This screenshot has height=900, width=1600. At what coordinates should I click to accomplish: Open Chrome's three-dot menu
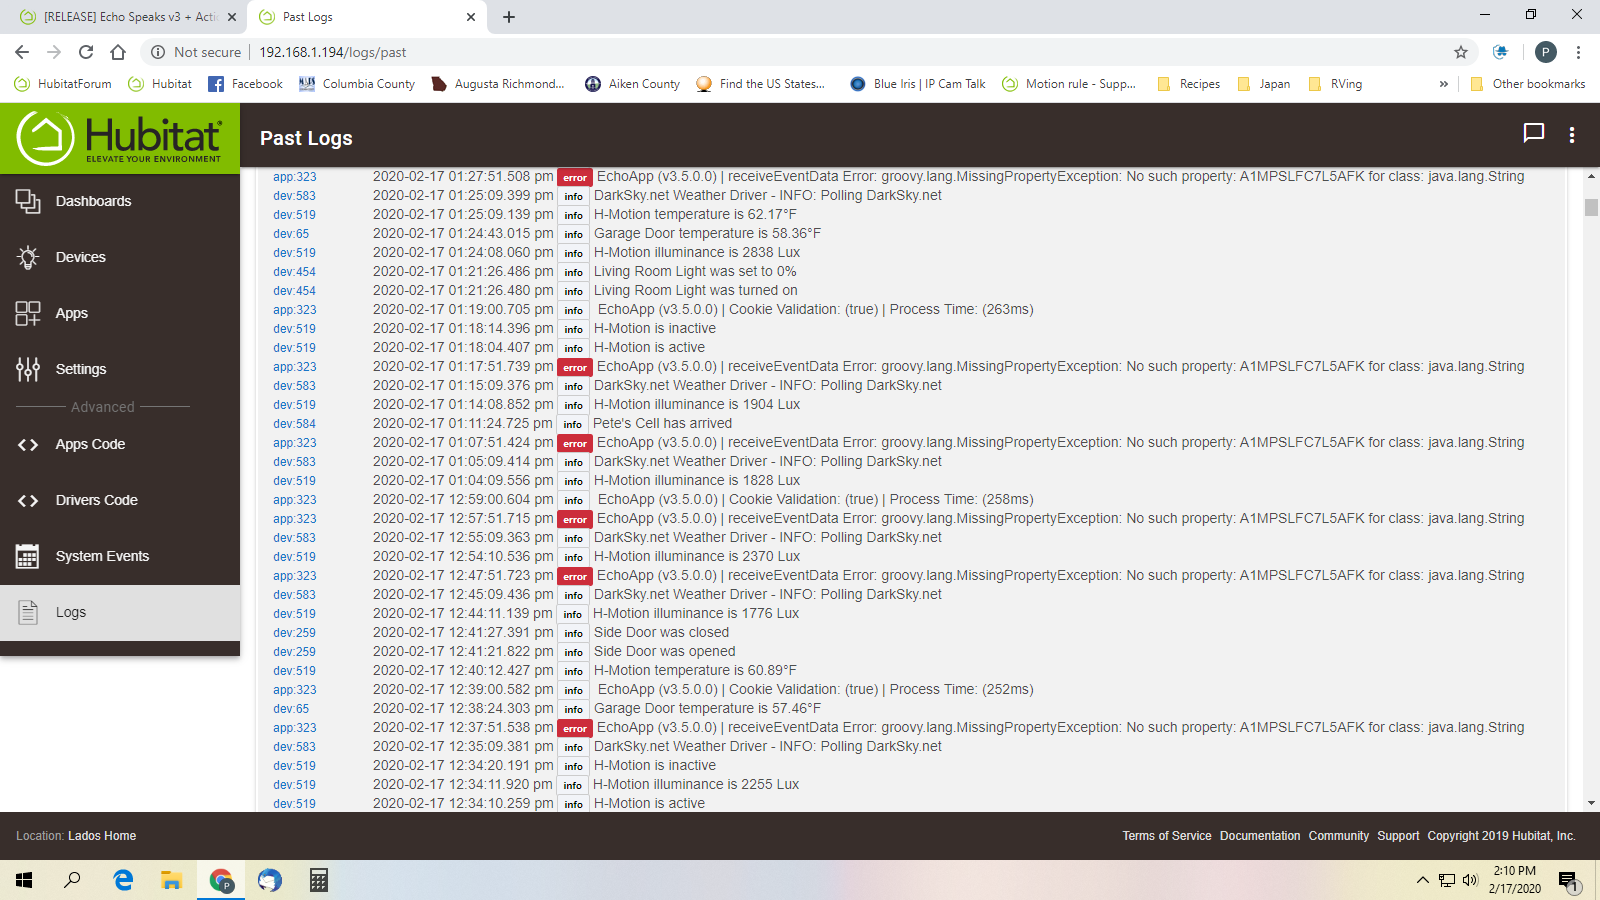1578,52
